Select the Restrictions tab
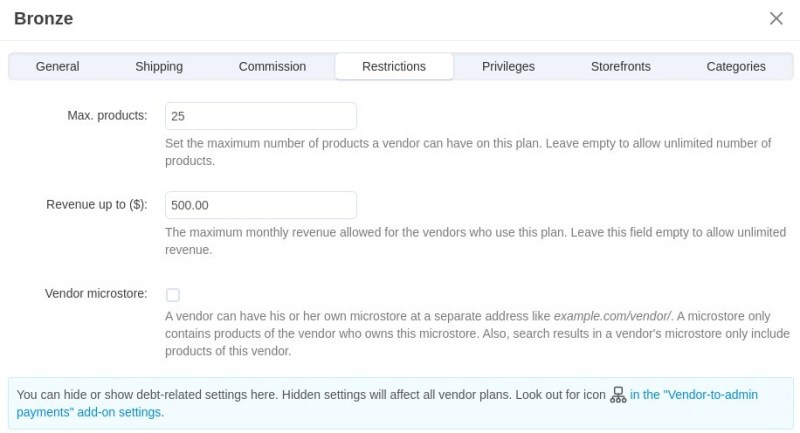Image resolution: width=800 pixels, height=433 pixels. point(394,67)
